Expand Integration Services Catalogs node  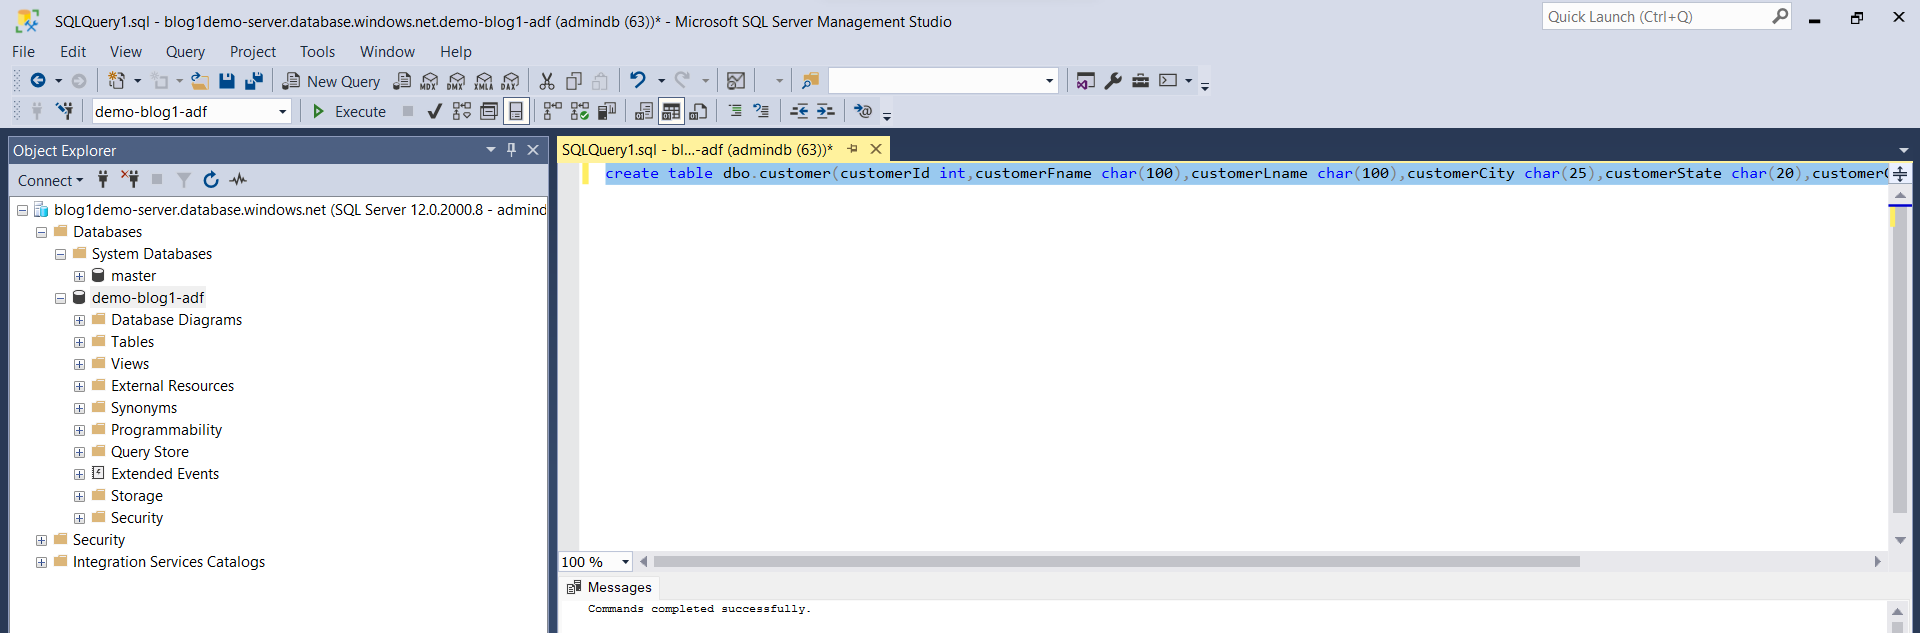click(x=41, y=562)
